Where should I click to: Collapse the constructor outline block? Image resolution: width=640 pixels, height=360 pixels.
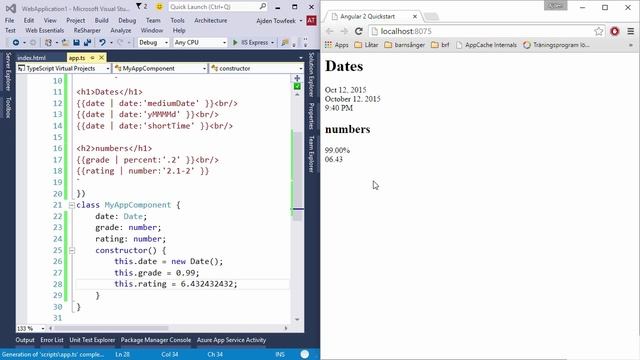click(x=71, y=250)
